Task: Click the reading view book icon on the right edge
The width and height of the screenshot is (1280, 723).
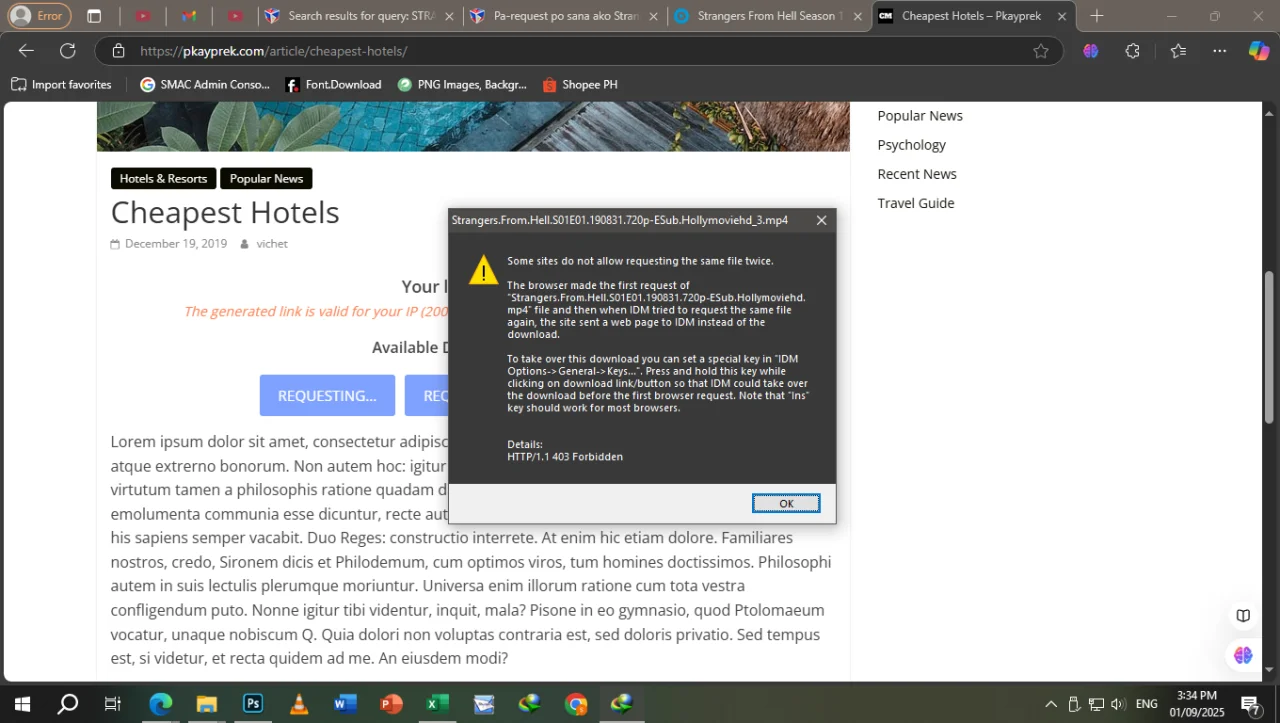Action: pyautogui.click(x=1243, y=616)
